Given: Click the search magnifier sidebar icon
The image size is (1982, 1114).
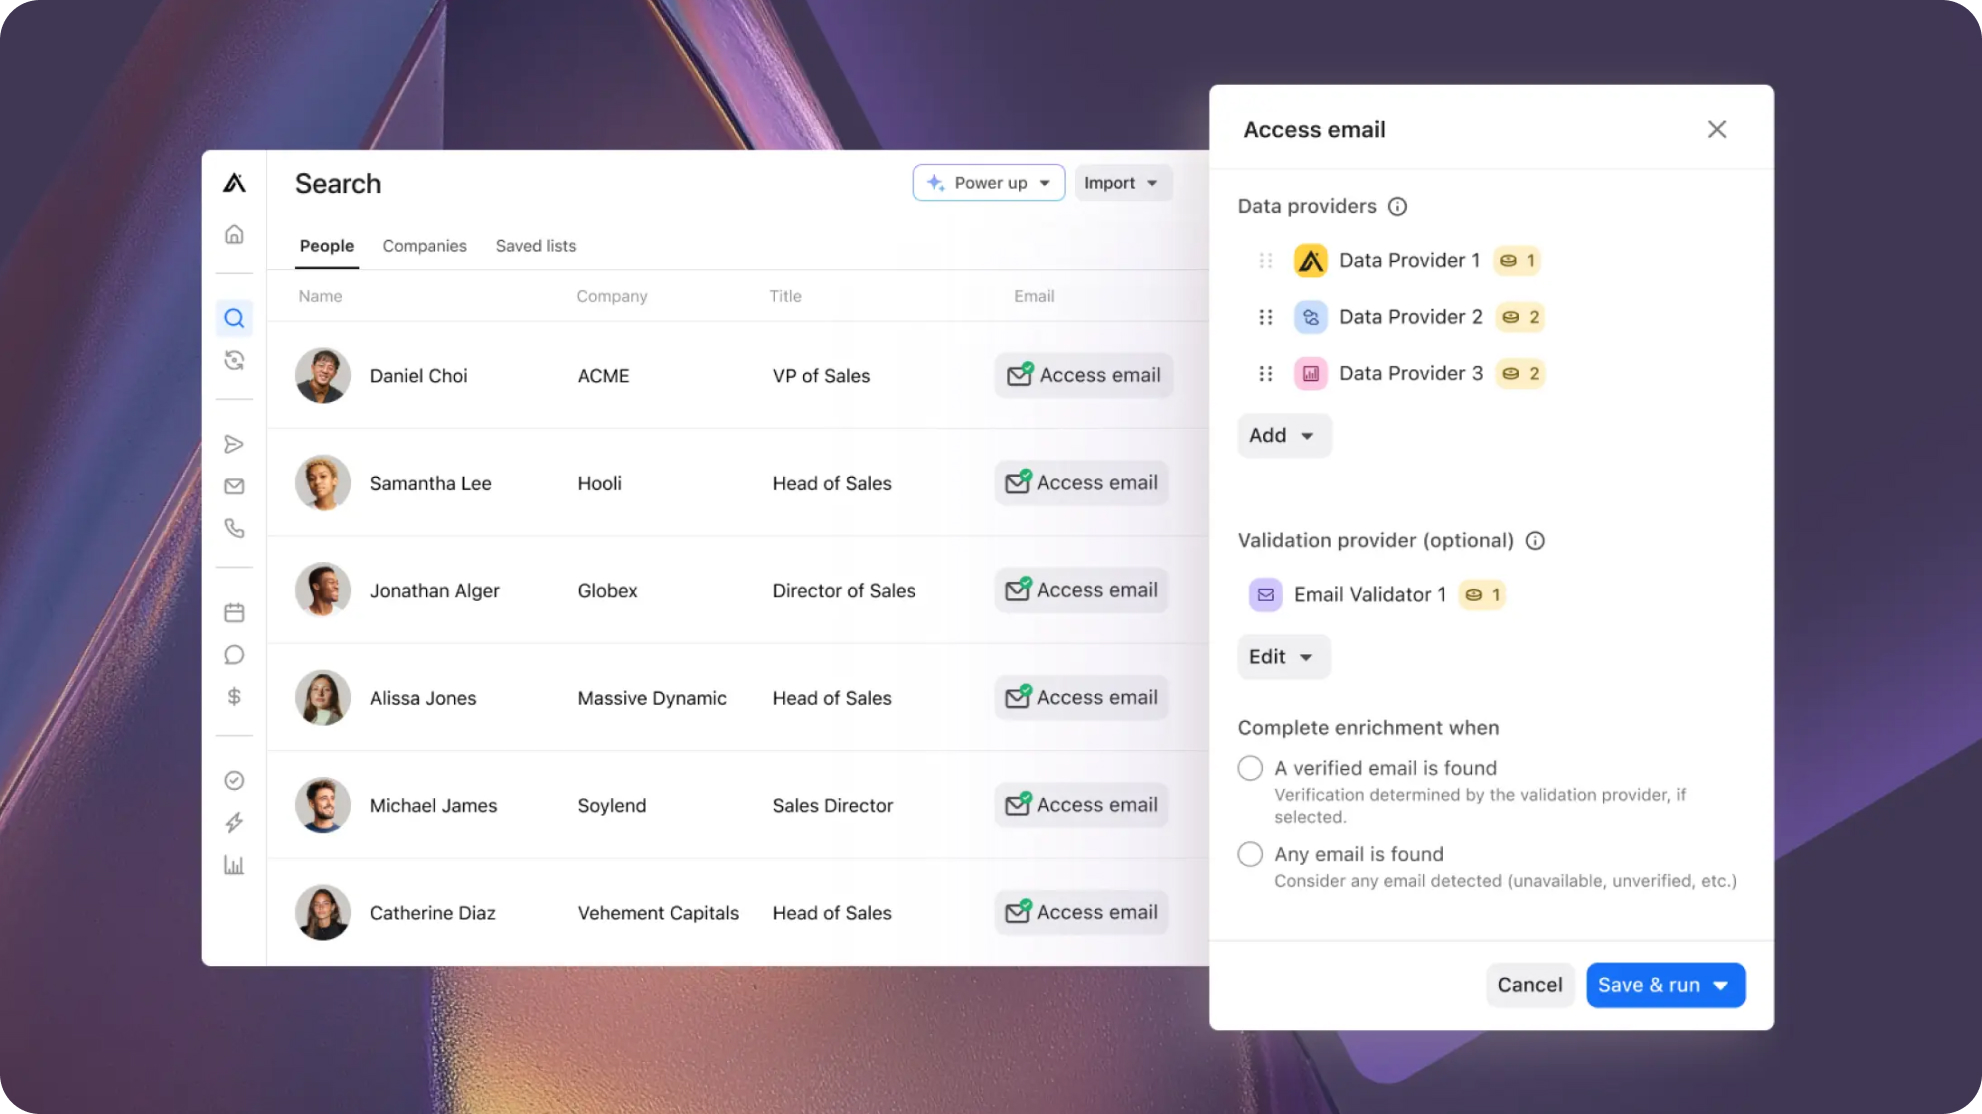Looking at the screenshot, I should click(234, 318).
